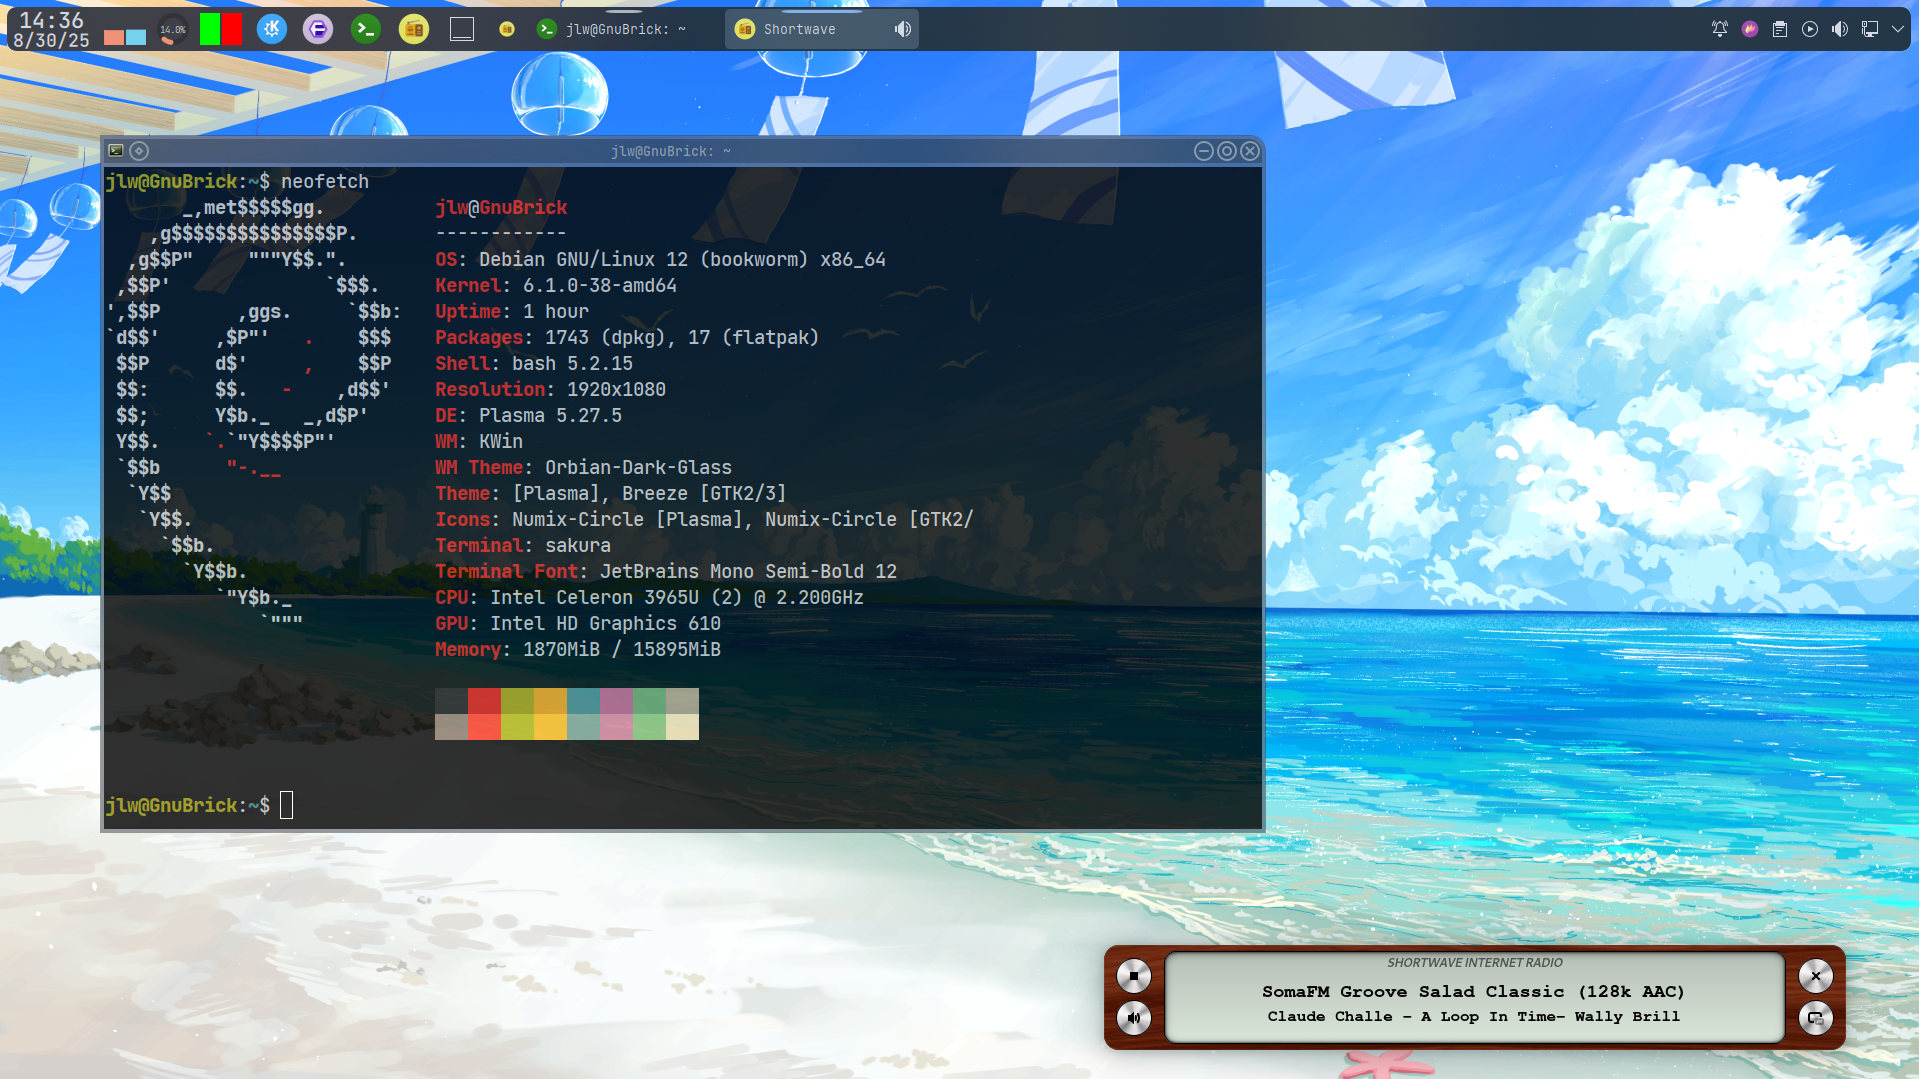Launch the terminal from the panel launcher

366,29
